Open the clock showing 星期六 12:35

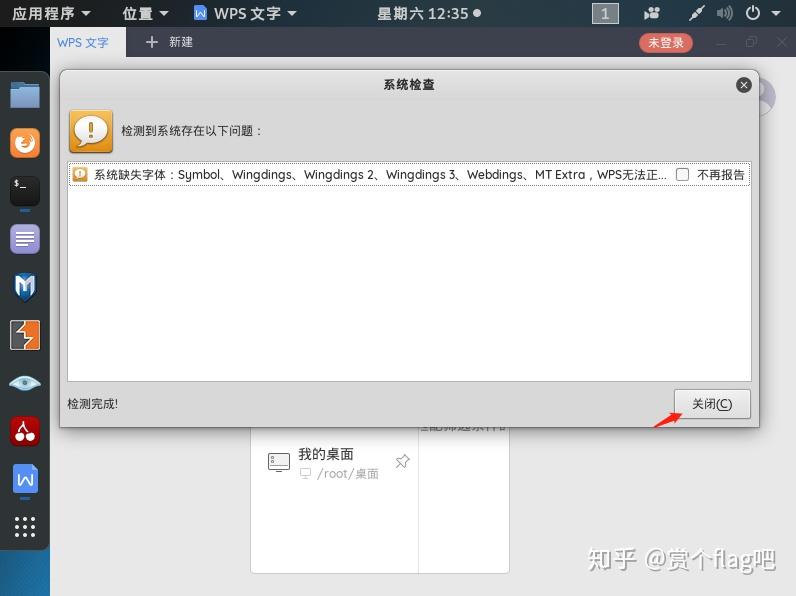[x=429, y=13]
